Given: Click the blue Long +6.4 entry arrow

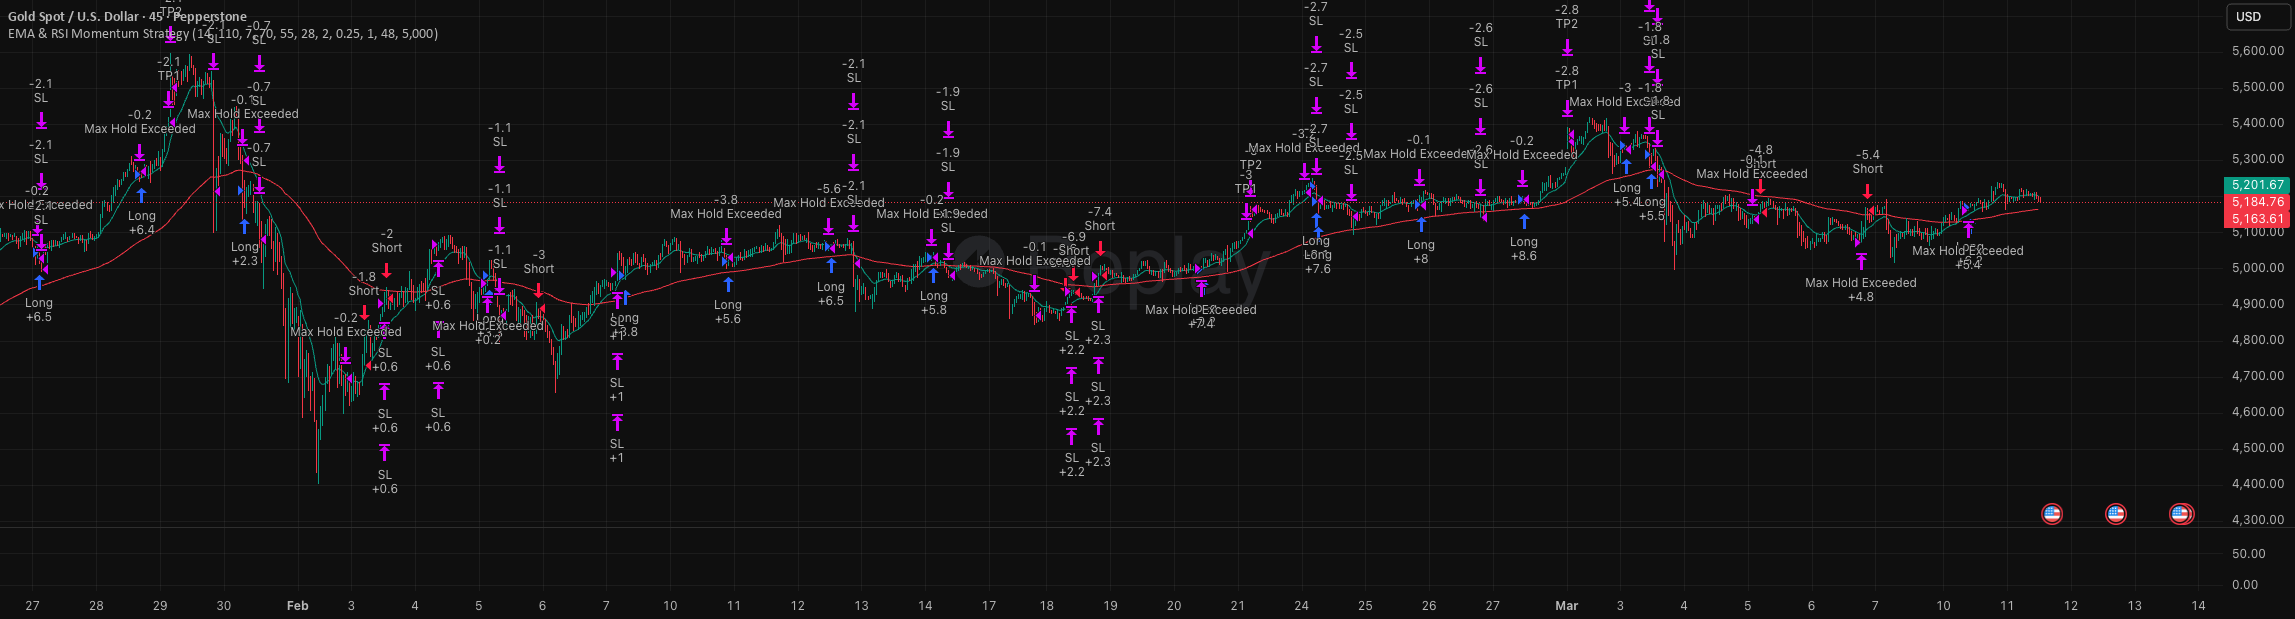Looking at the screenshot, I should tap(142, 196).
